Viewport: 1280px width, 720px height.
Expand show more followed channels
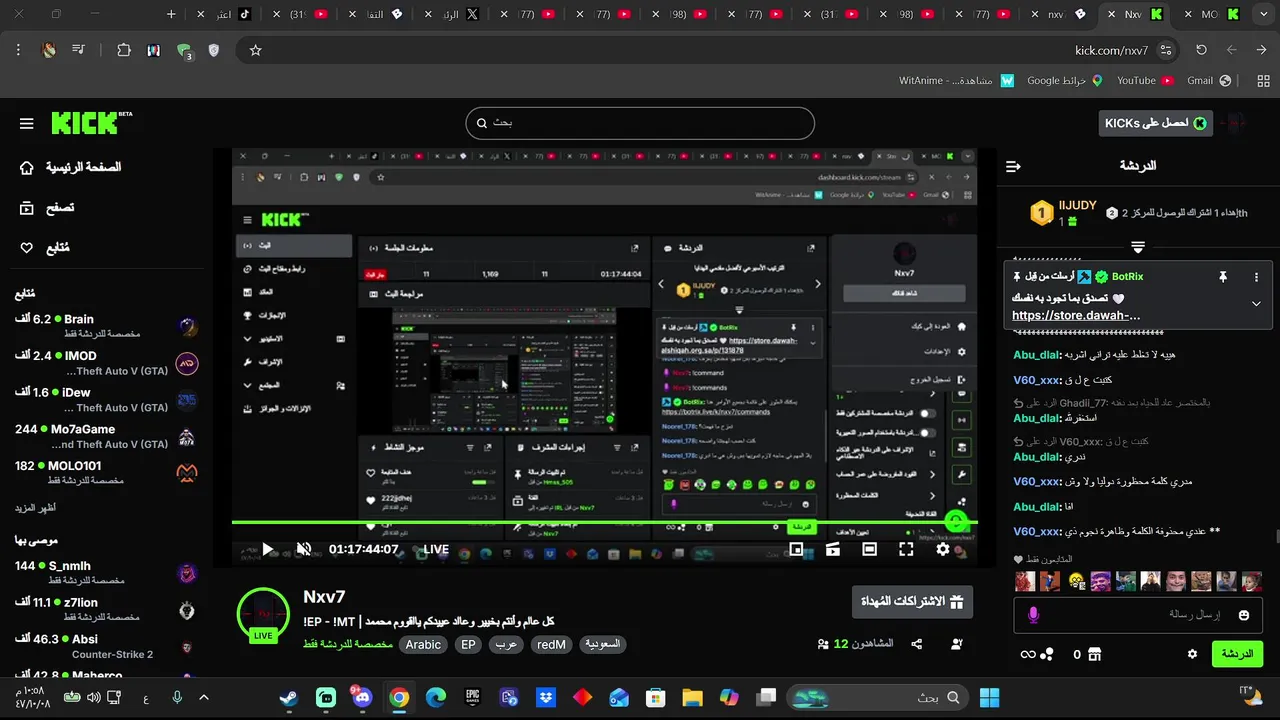click(x=35, y=508)
